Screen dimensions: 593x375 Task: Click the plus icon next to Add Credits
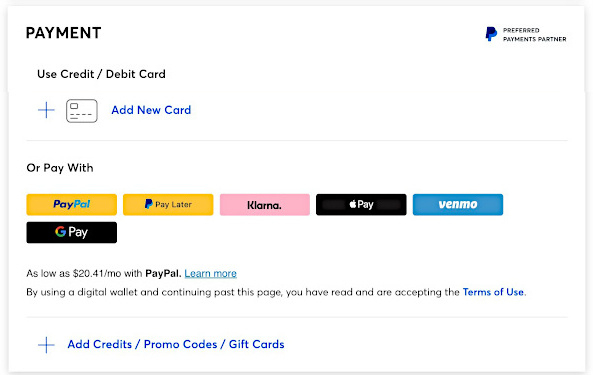coord(46,345)
